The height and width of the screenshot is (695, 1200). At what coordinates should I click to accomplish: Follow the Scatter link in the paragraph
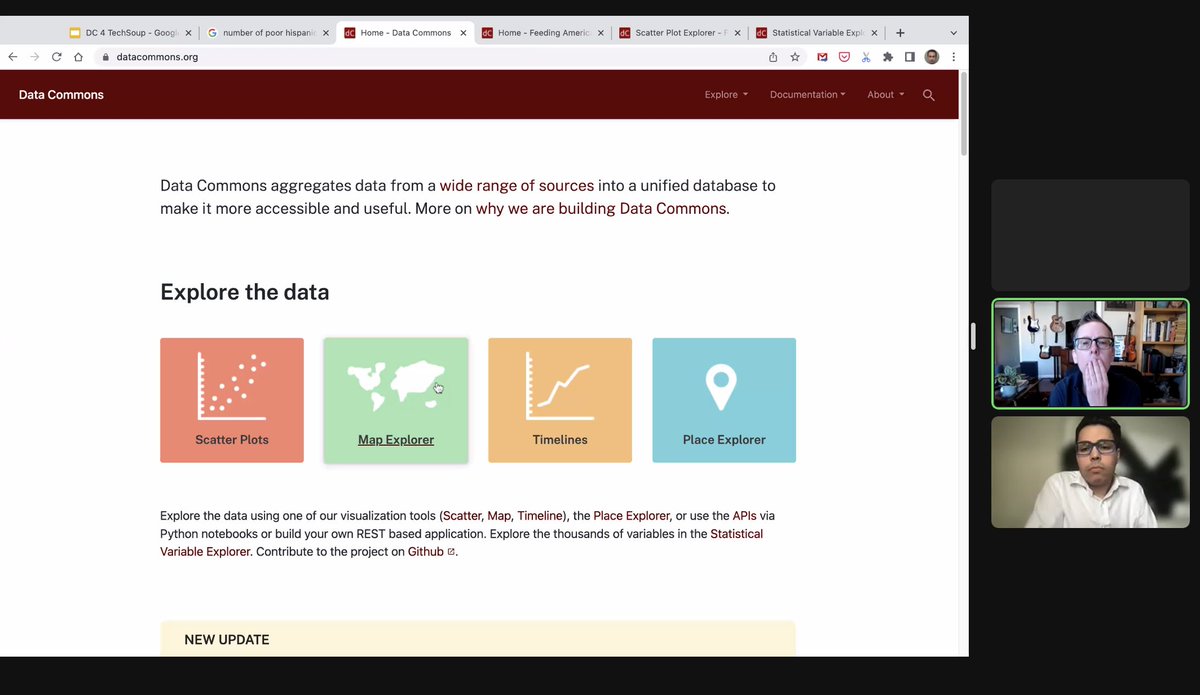462,516
